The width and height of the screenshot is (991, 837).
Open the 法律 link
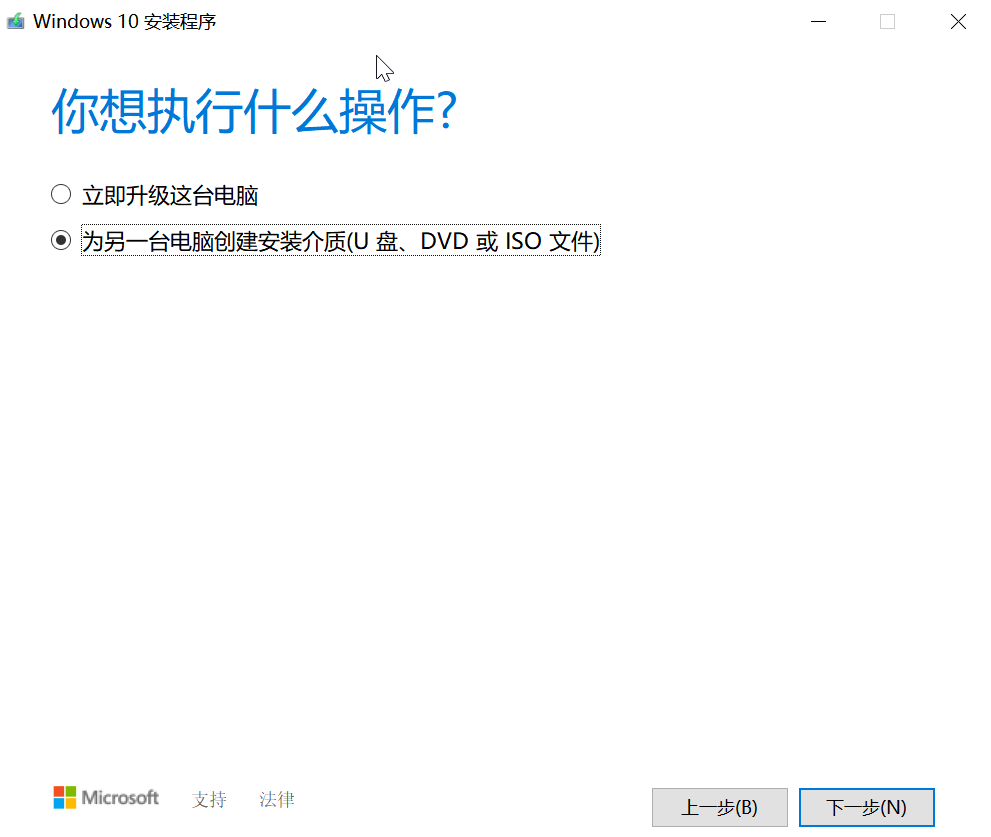277,799
